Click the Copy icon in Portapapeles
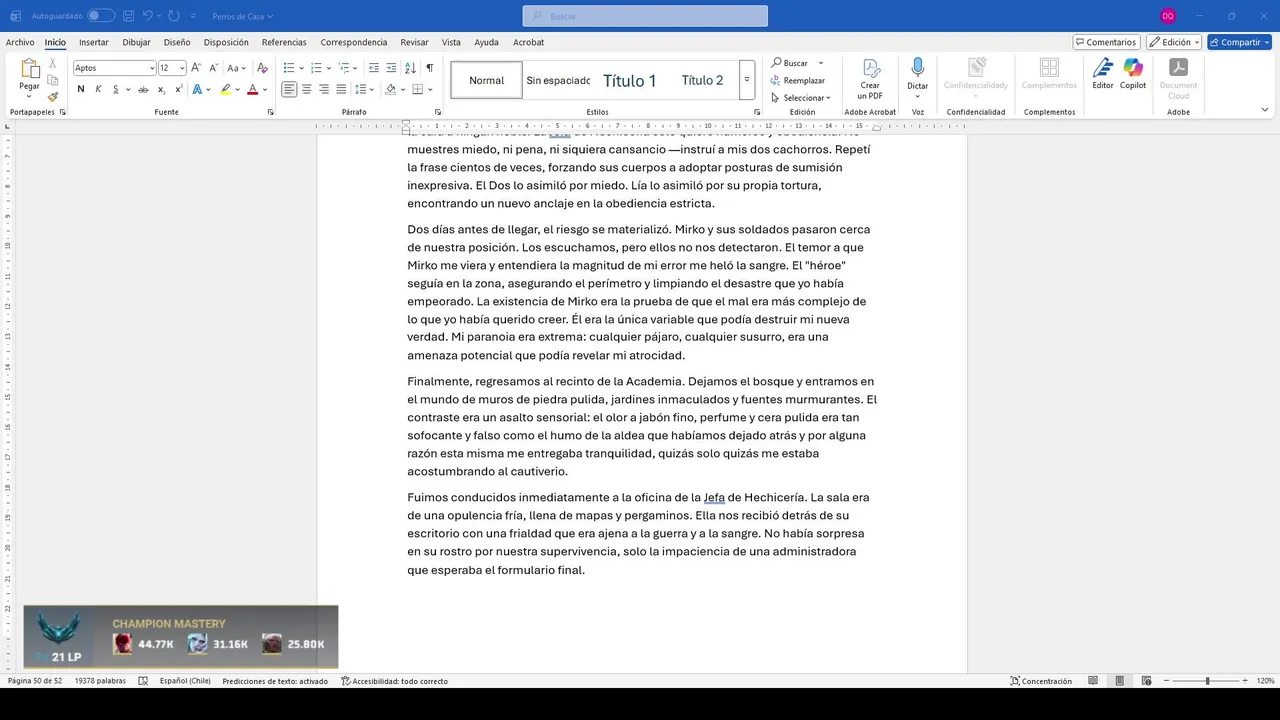This screenshot has width=1280, height=720. pyautogui.click(x=53, y=80)
